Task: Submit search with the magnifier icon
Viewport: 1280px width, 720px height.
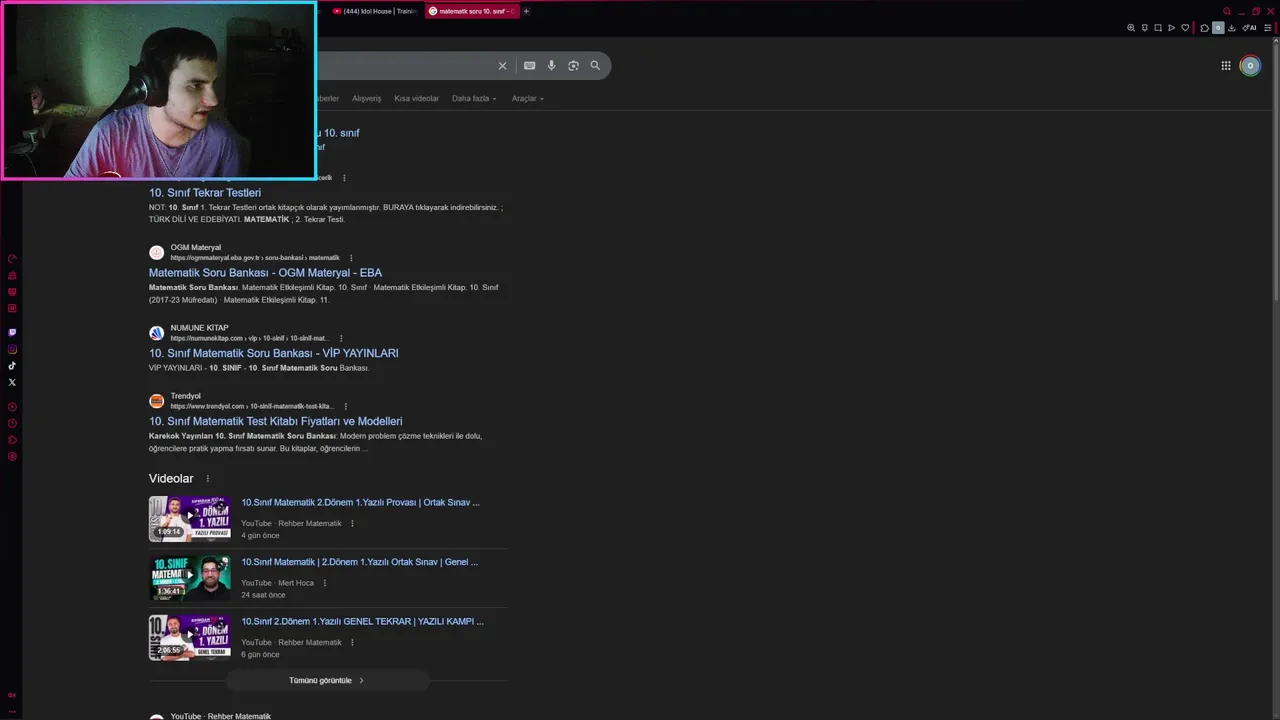Action: 595,66
